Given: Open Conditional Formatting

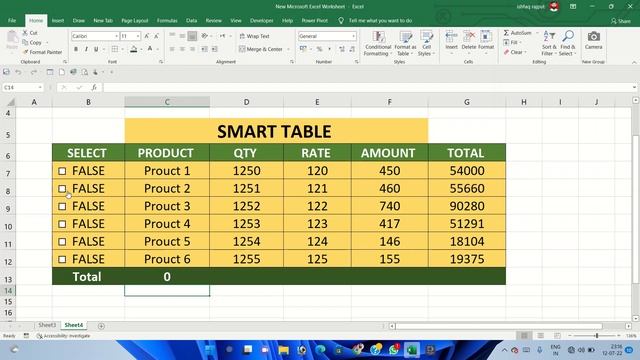Looking at the screenshot, I should 378,44.
